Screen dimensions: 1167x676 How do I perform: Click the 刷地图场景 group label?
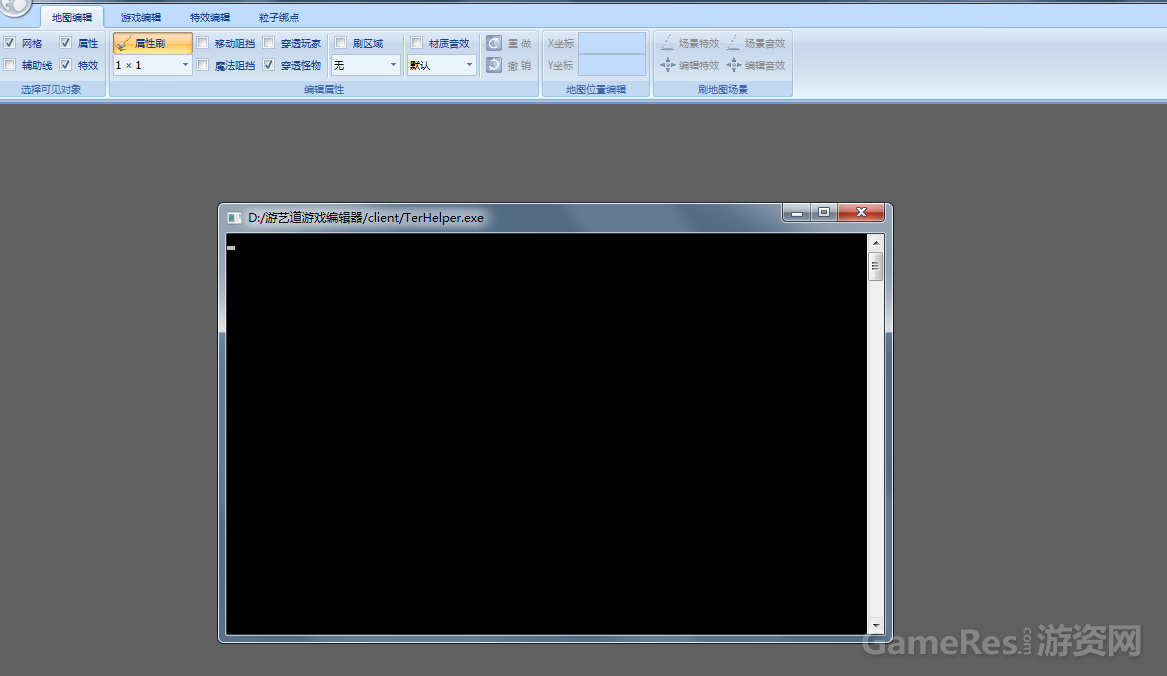(x=723, y=89)
